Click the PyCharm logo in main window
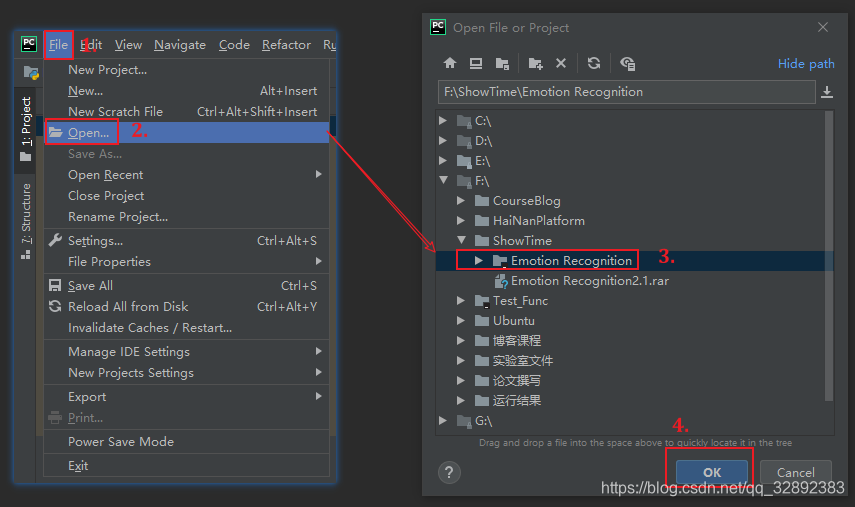The width and height of the screenshot is (855, 507). 29,44
